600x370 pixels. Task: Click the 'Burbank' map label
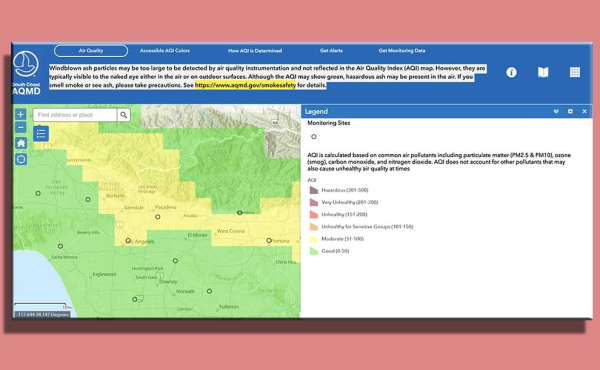point(115,196)
